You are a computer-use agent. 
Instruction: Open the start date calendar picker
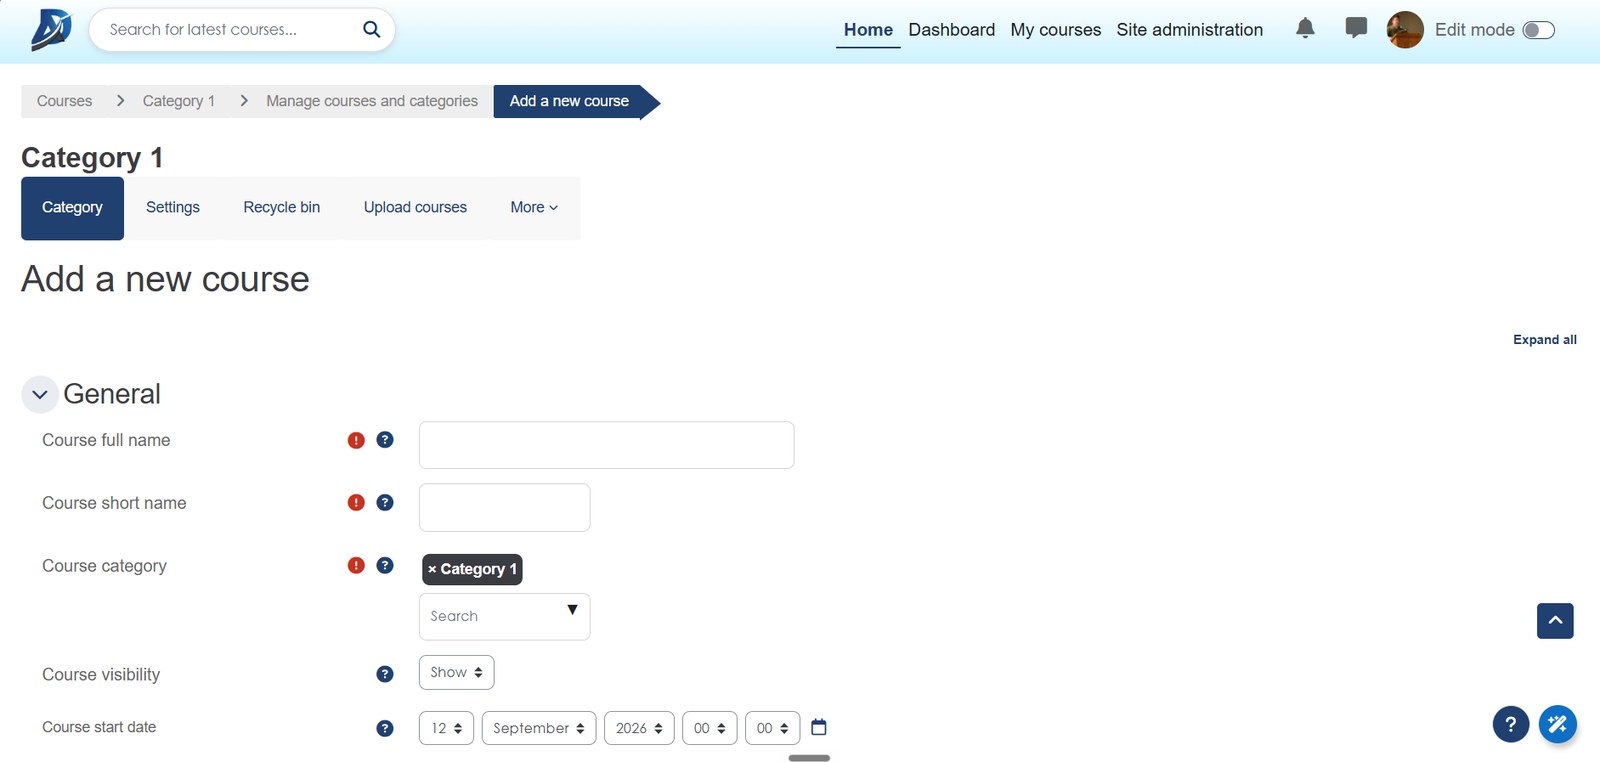(x=819, y=727)
